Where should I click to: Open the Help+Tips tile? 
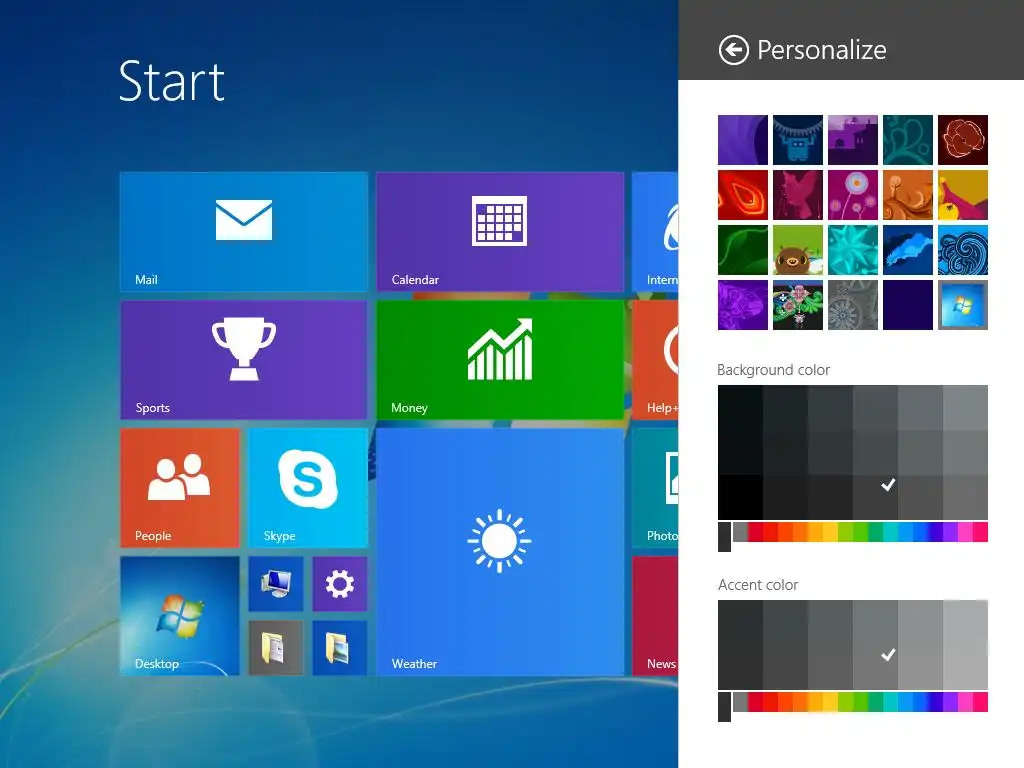655,359
